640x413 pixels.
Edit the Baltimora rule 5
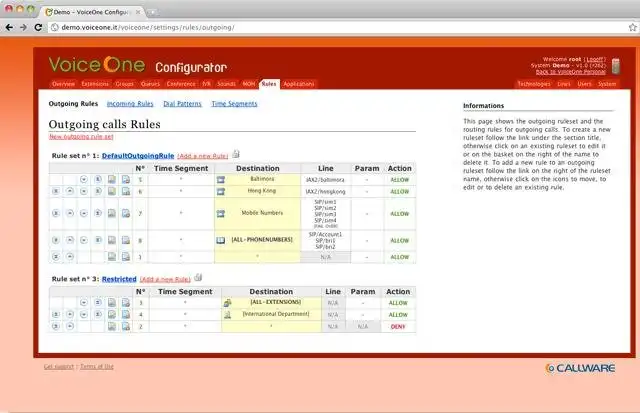tap(112, 179)
